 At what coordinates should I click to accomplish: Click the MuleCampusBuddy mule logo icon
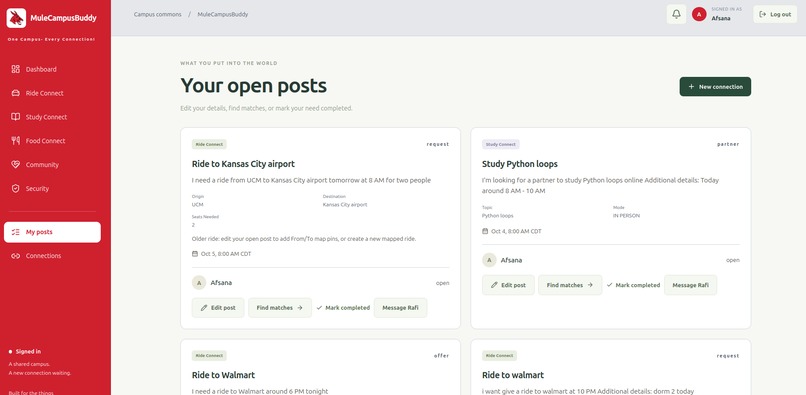point(16,18)
